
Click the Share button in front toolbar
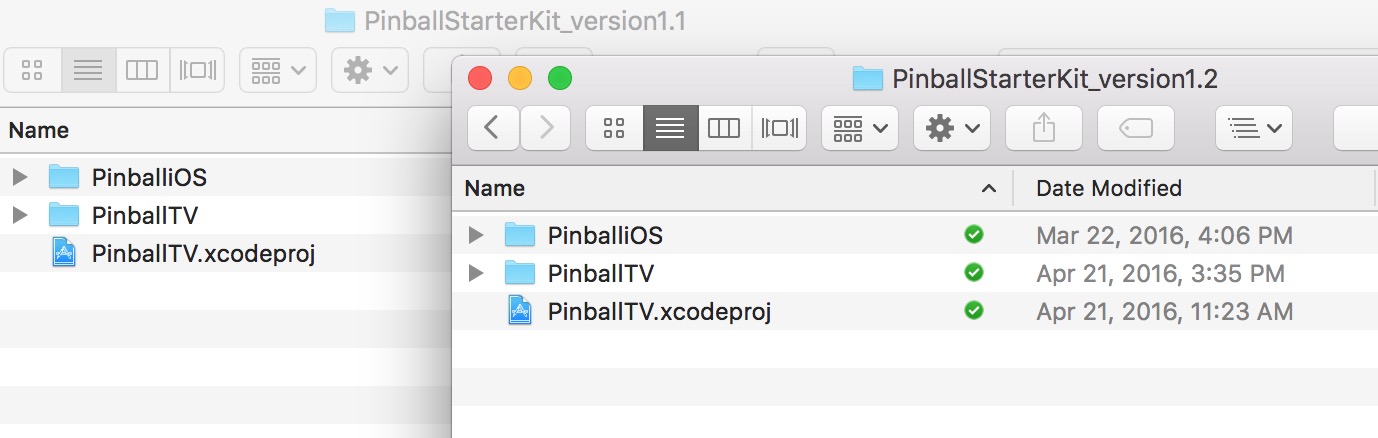point(1043,127)
